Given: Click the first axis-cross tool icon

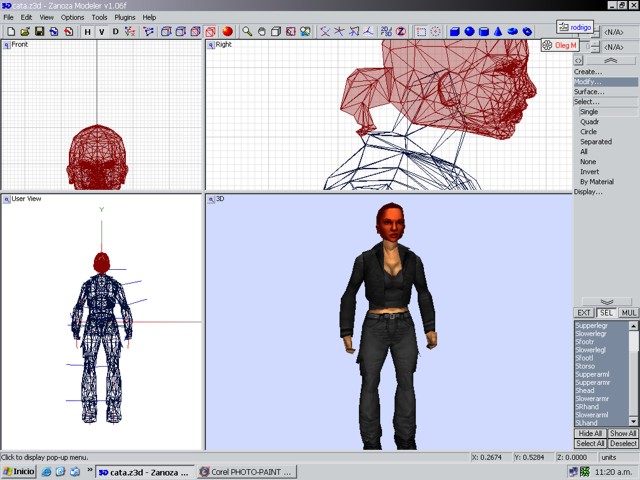Looking at the screenshot, I should click(x=325, y=31).
